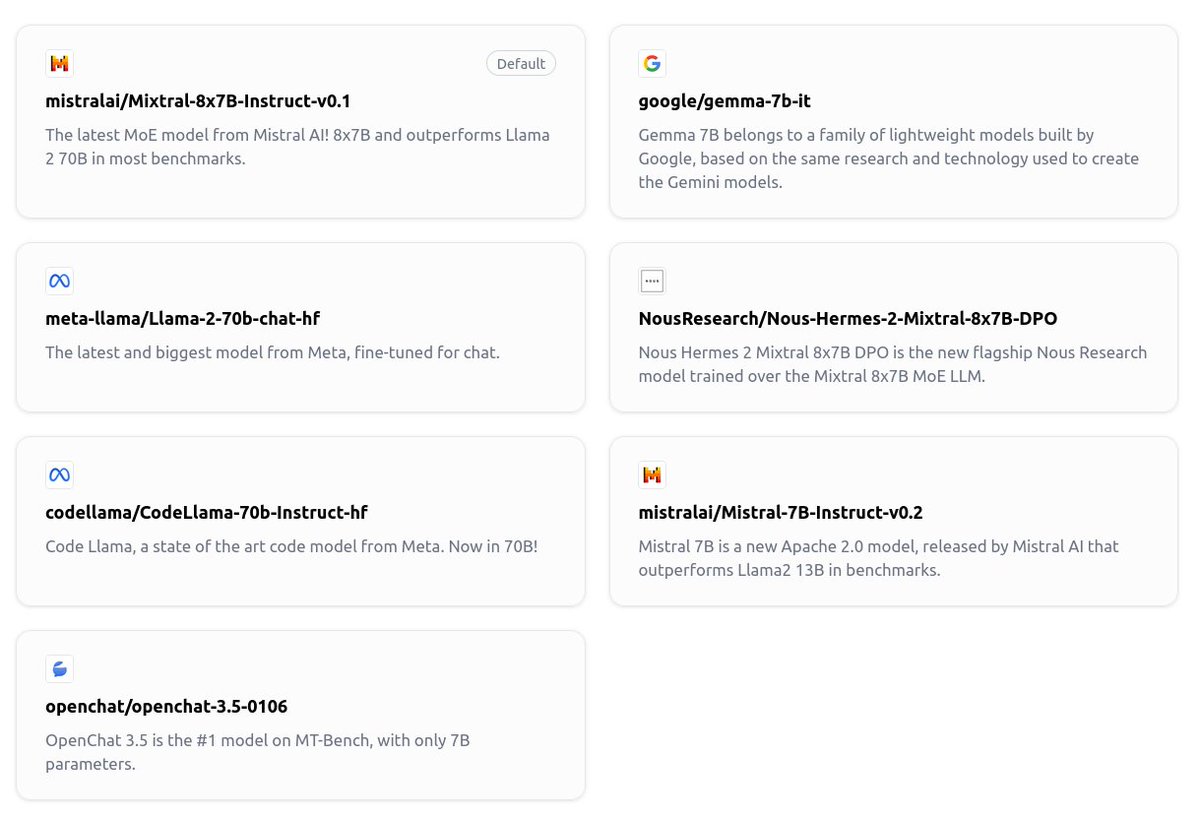Click the Mistral logo on the Mistral-7B-Instruct card
1200x819 pixels.
[652, 475]
